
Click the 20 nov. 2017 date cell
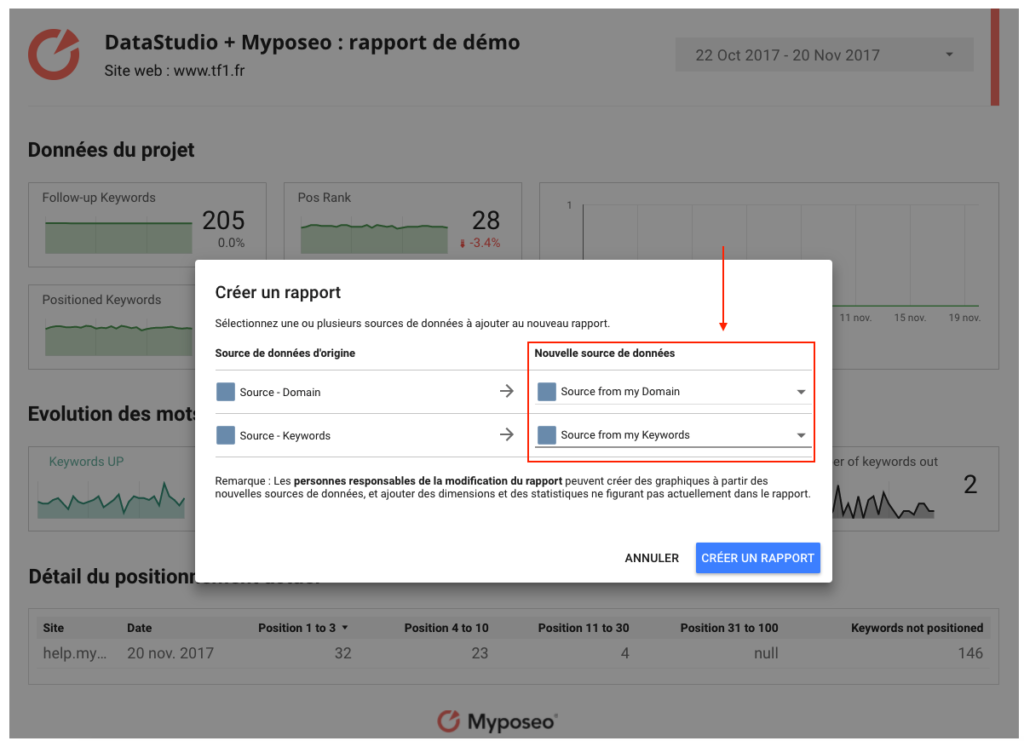(170, 654)
